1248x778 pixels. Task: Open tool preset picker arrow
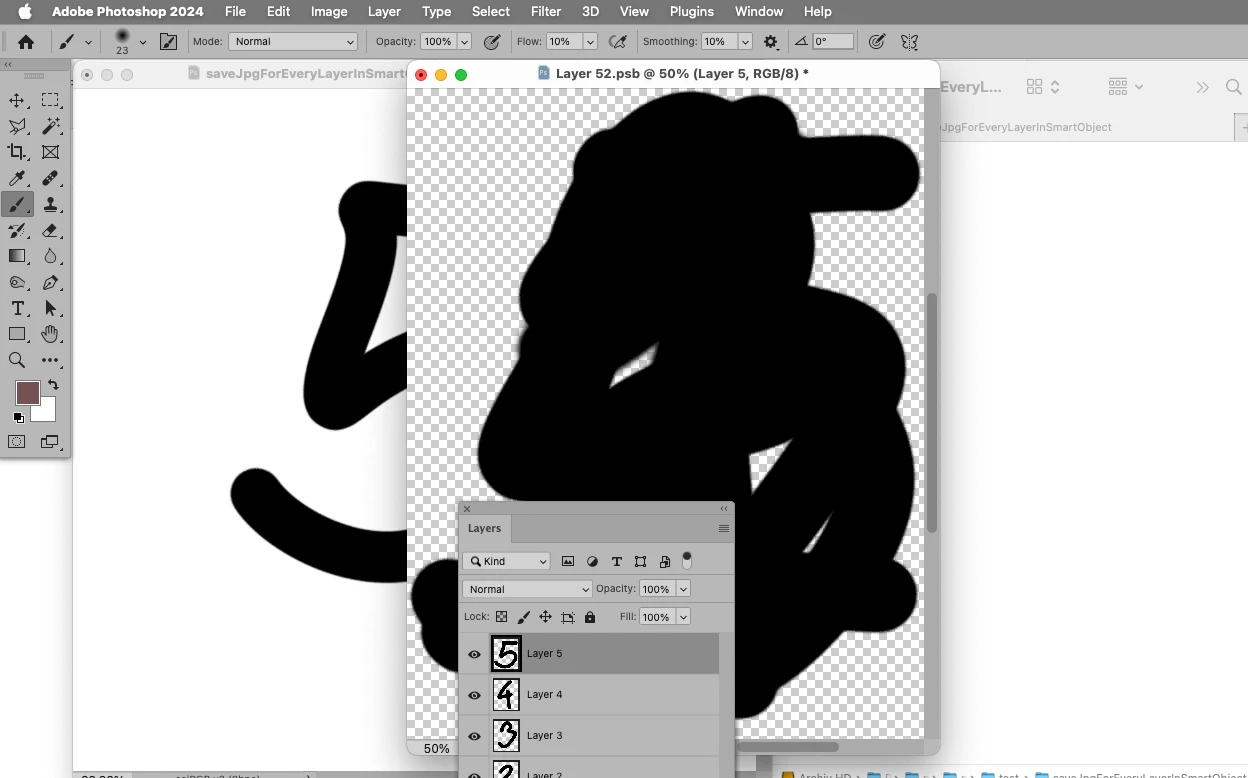(88, 42)
